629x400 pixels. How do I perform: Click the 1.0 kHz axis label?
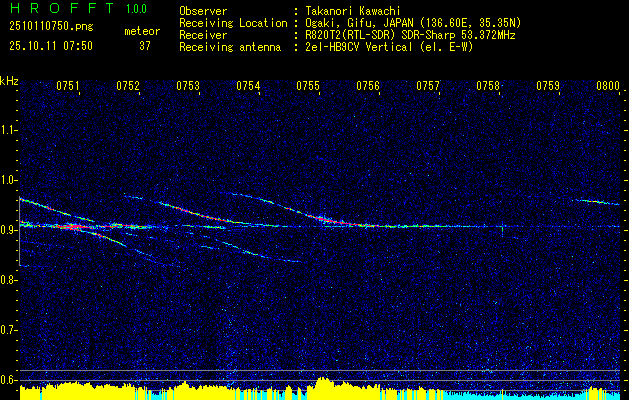(x=9, y=180)
